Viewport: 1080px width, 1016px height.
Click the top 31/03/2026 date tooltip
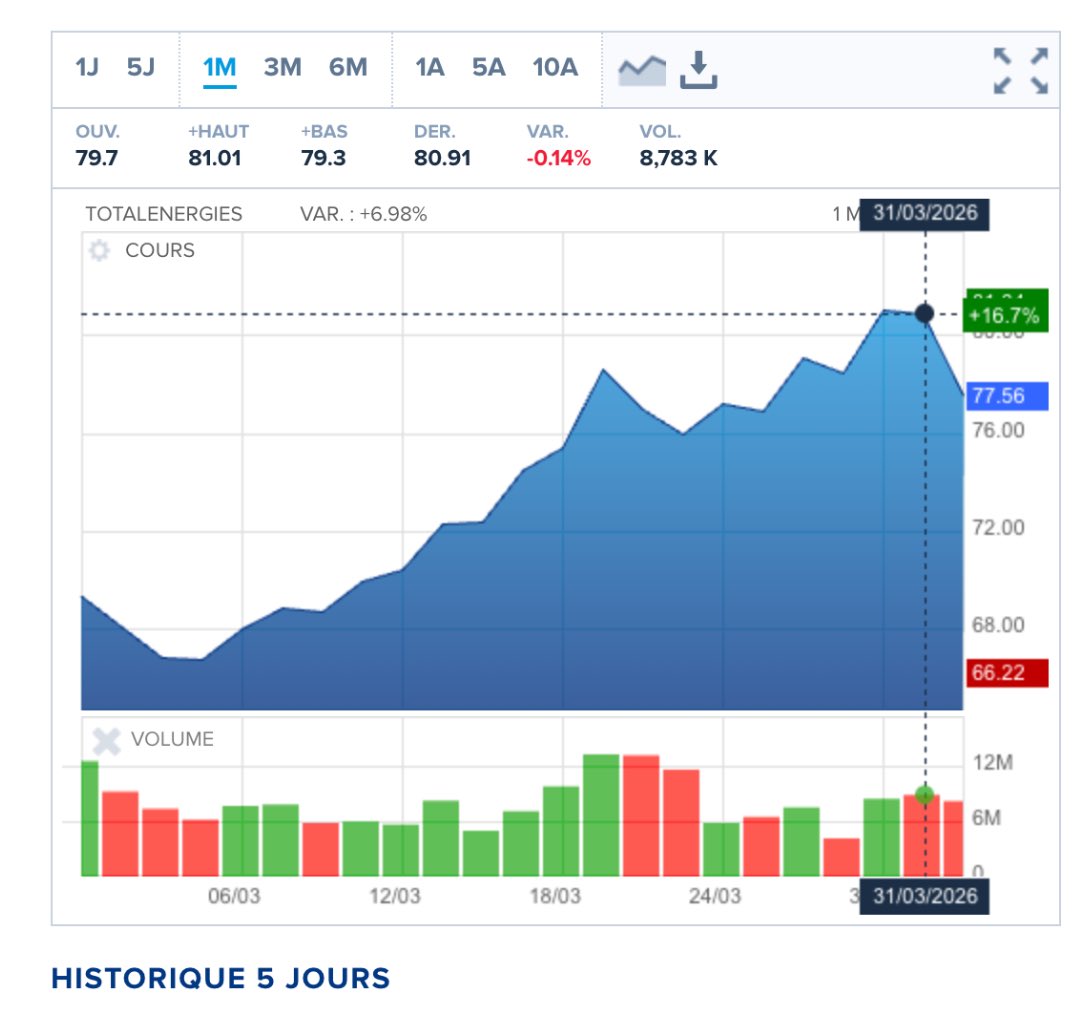click(x=924, y=214)
